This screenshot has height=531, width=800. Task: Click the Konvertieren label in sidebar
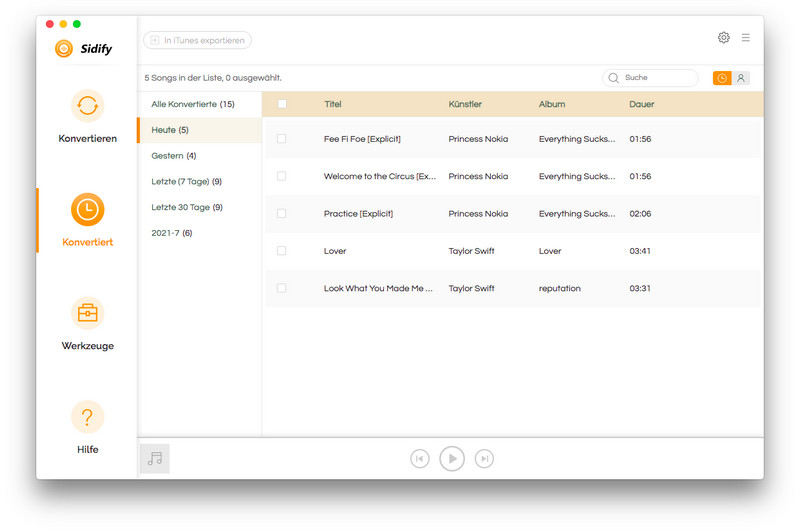87,138
